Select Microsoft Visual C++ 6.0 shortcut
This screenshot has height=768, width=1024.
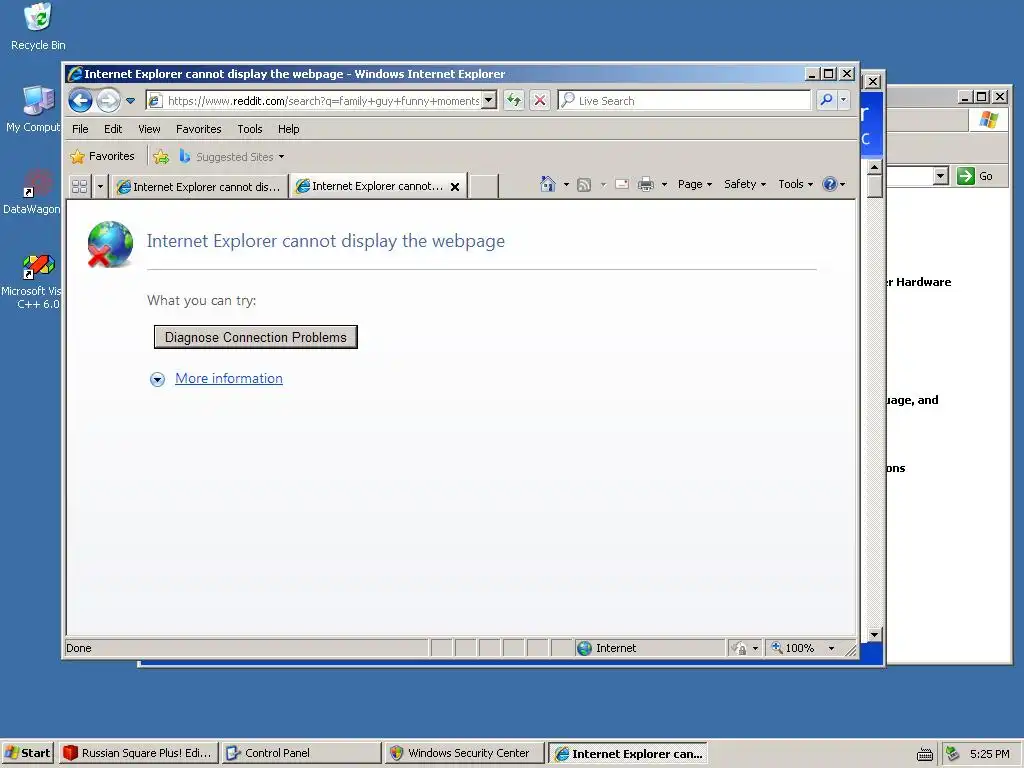coord(32,282)
